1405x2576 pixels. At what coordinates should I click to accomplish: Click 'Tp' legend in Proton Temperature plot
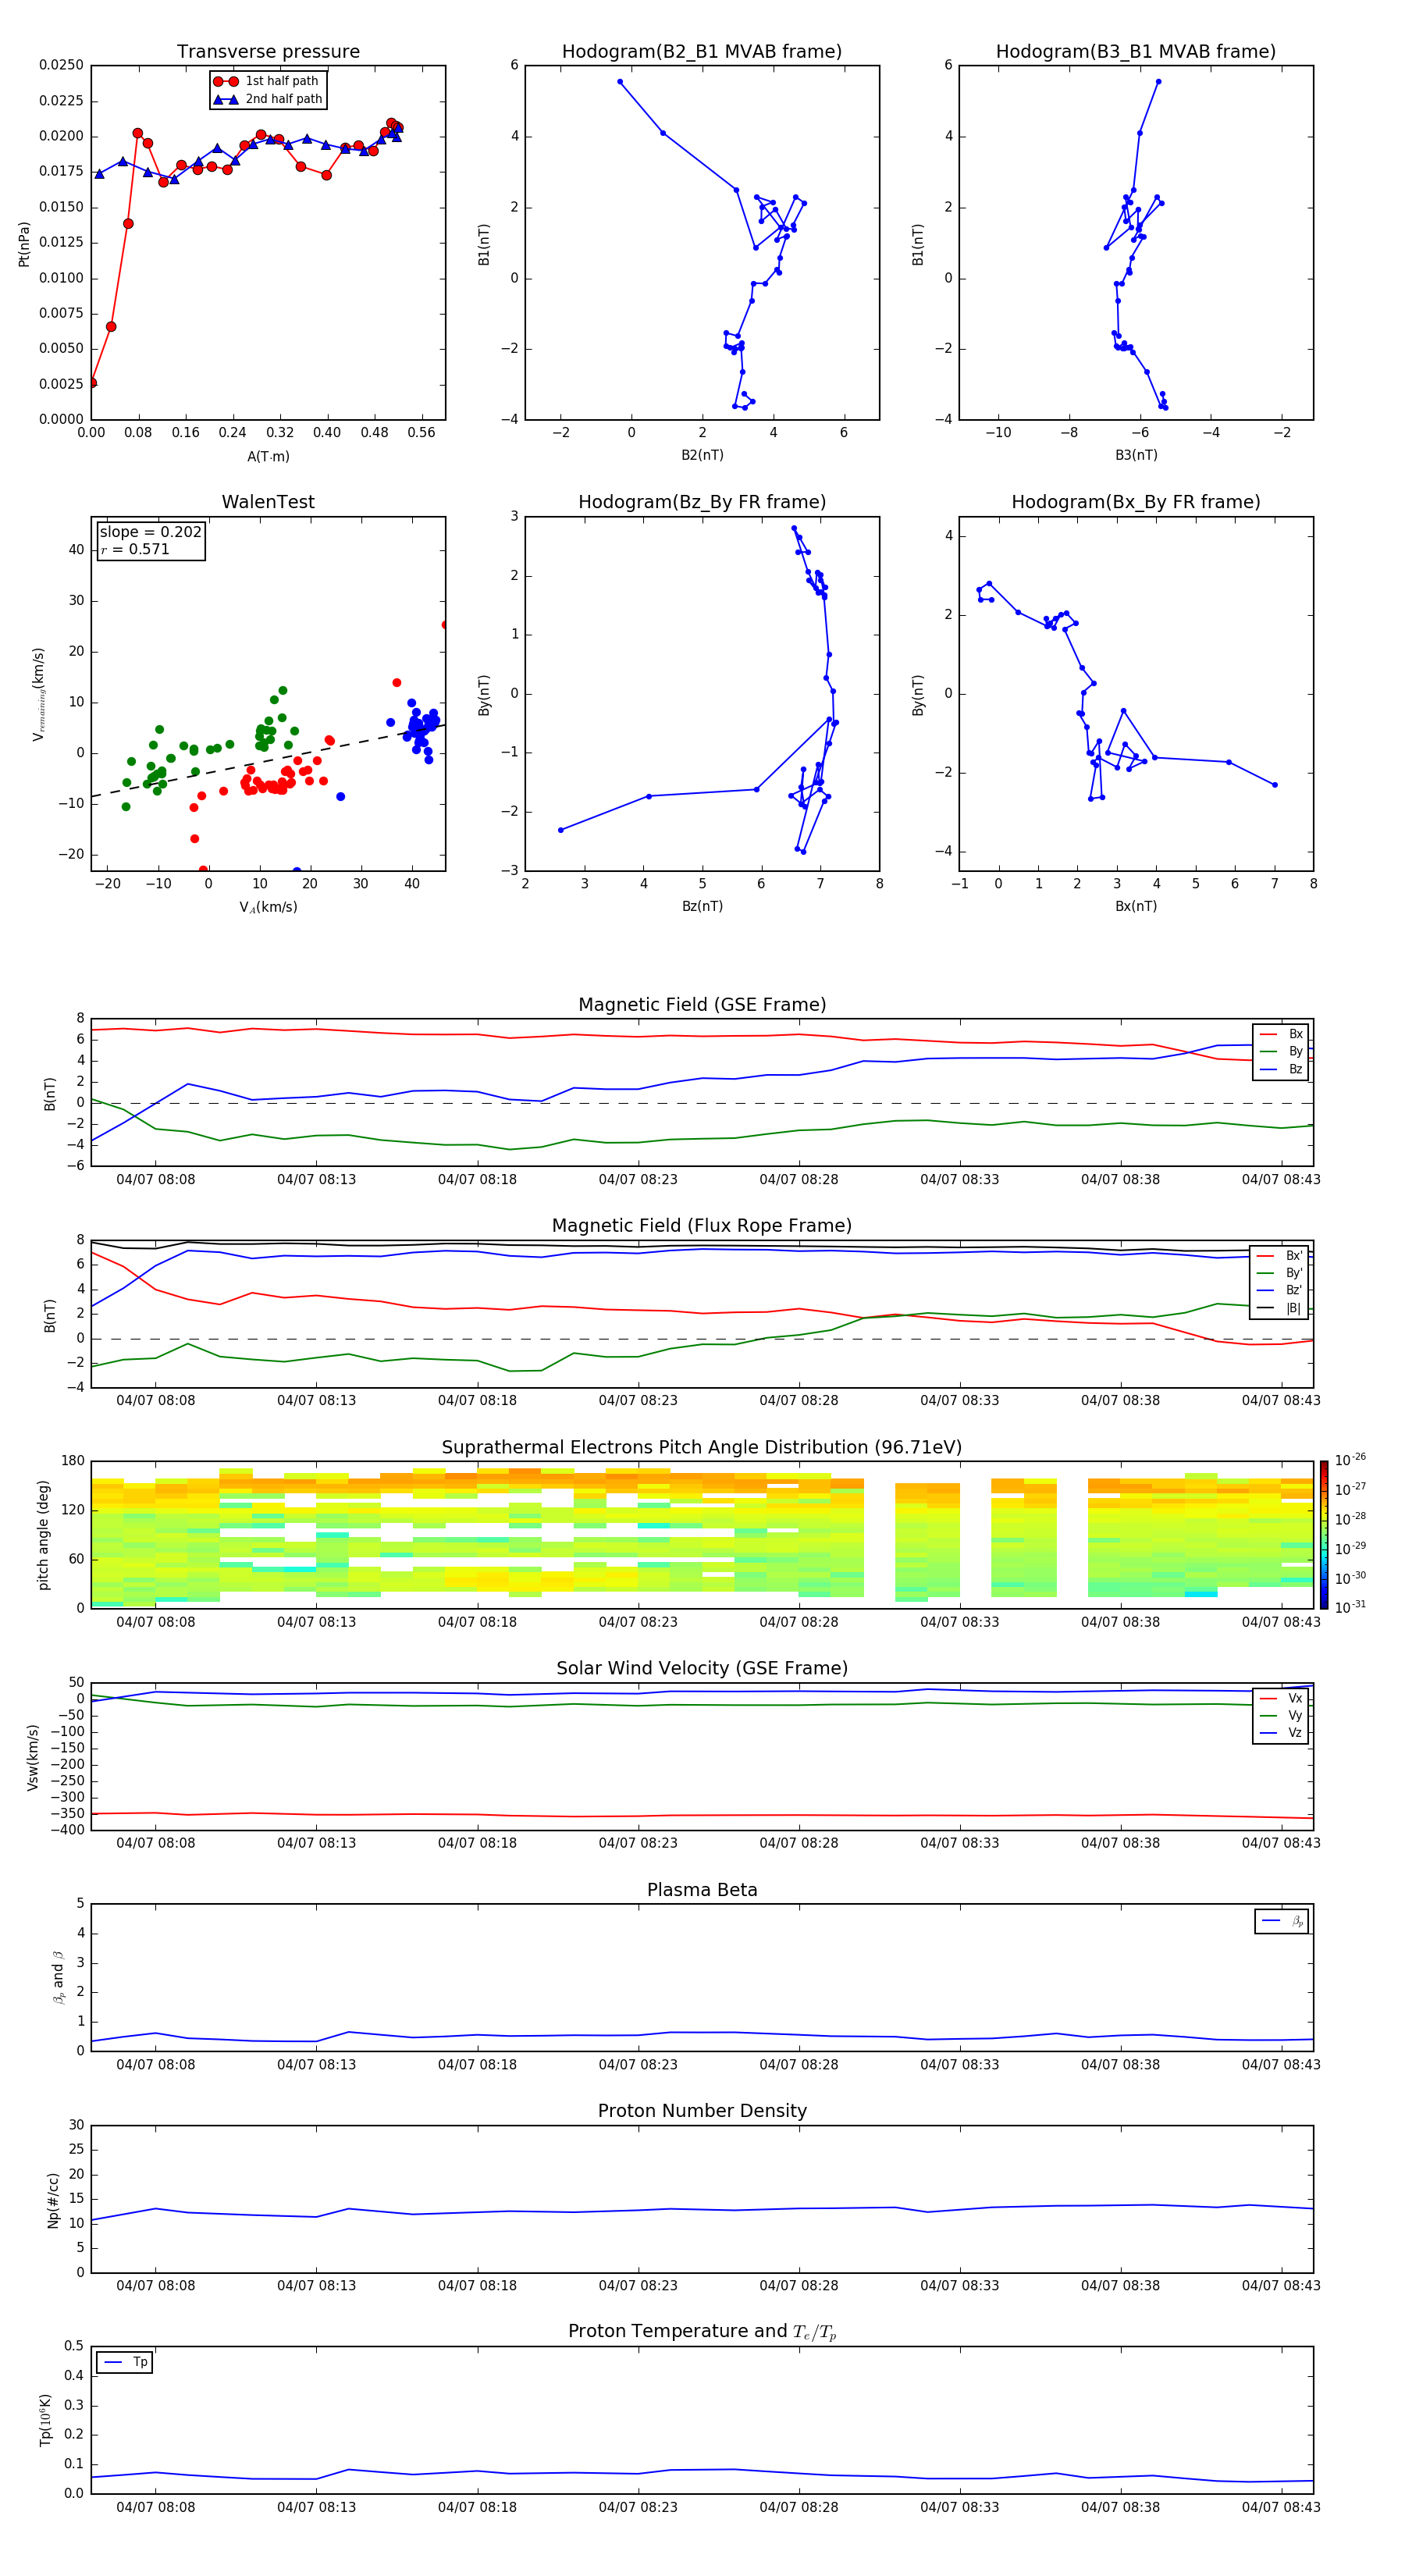click(x=125, y=2362)
